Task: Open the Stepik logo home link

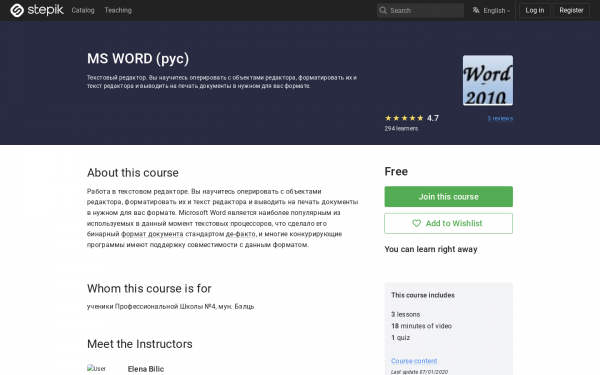Action: [36, 10]
